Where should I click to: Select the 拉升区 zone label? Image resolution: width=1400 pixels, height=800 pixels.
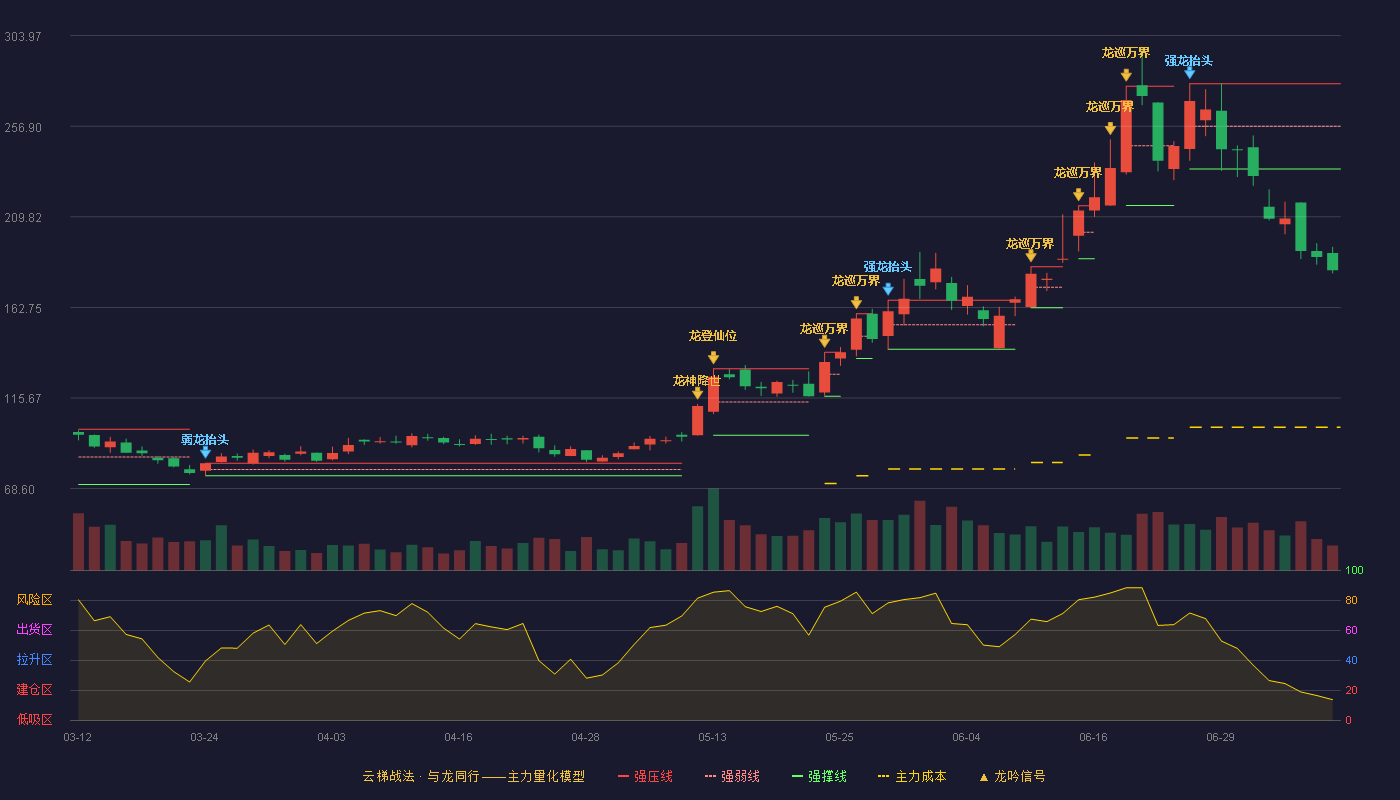tap(34, 660)
